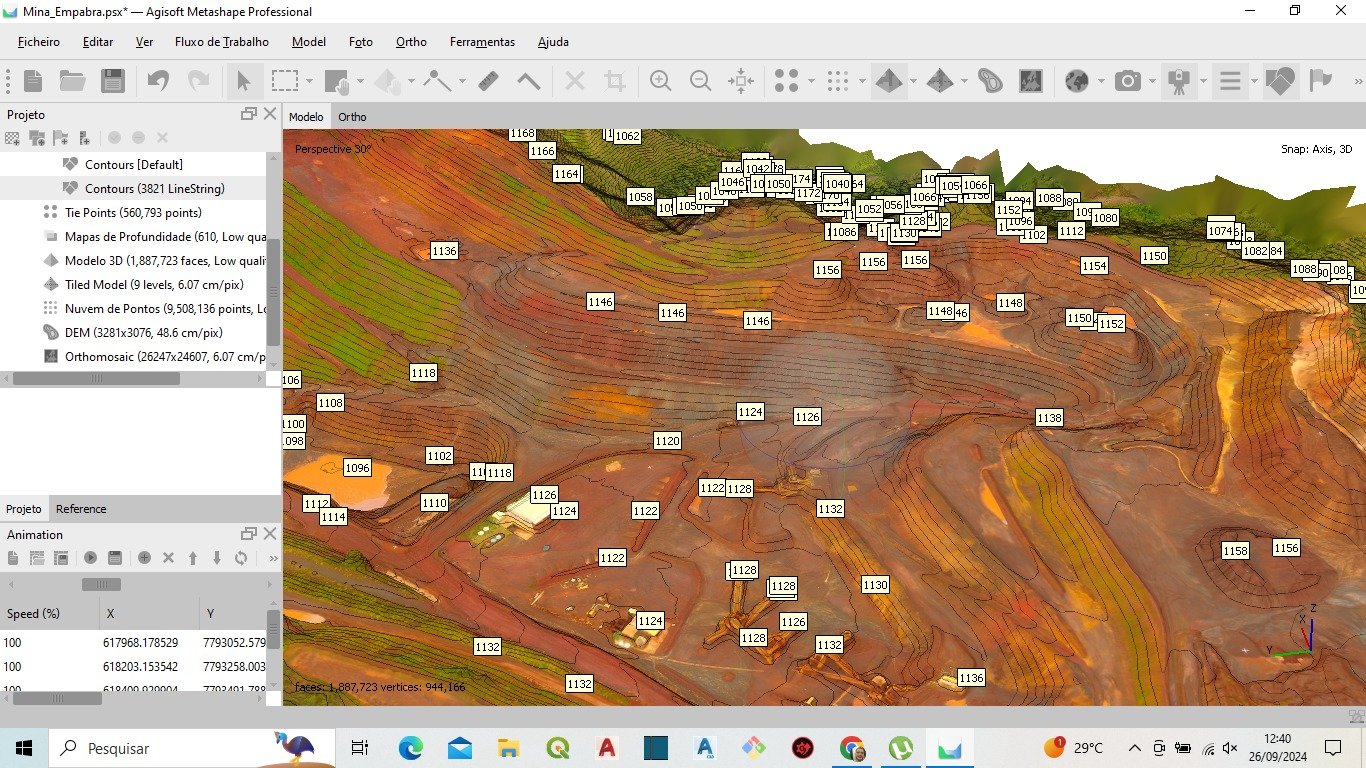
Task: Activate the Ruler measurement tool
Action: pos(488,81)
